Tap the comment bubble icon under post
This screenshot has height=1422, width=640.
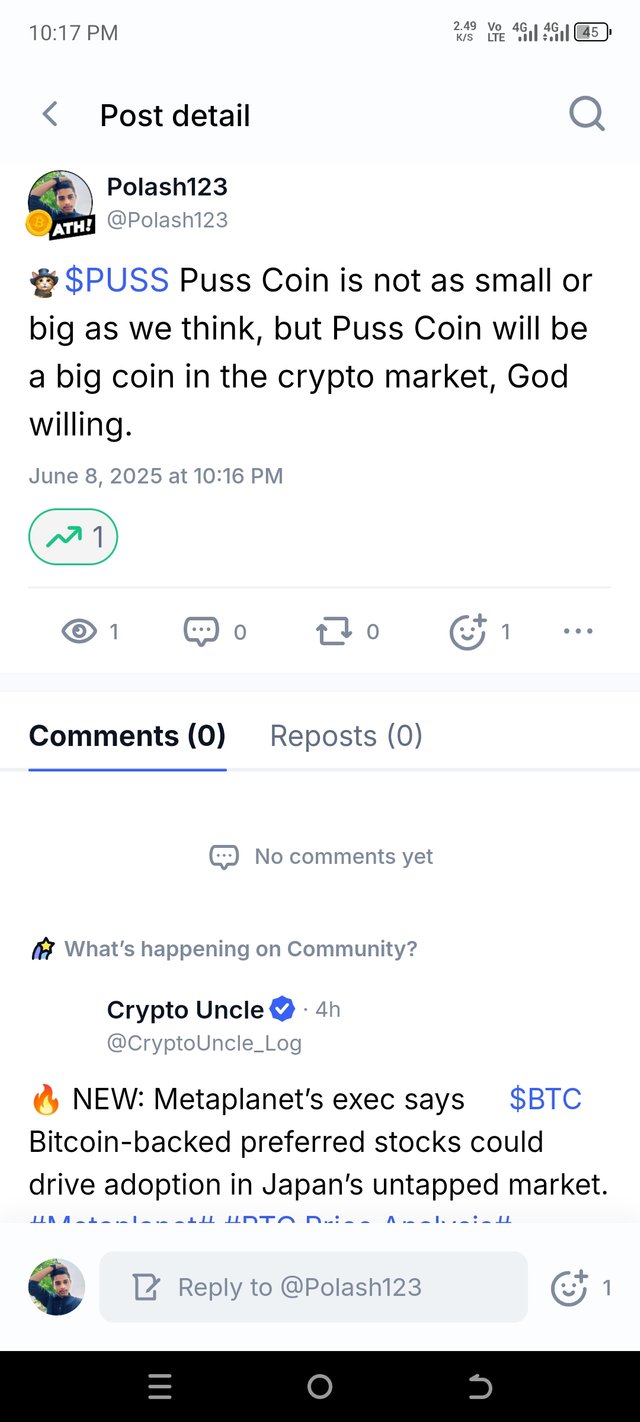[x=201, y=631]
